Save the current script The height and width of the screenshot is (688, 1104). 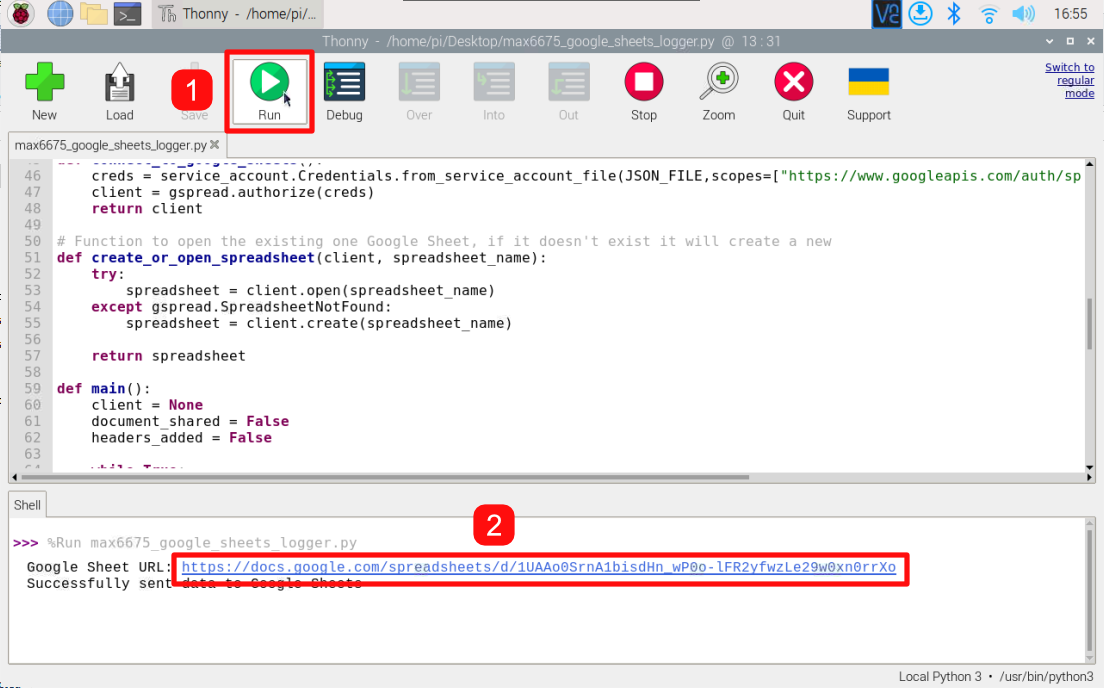[x=193, y=90]
